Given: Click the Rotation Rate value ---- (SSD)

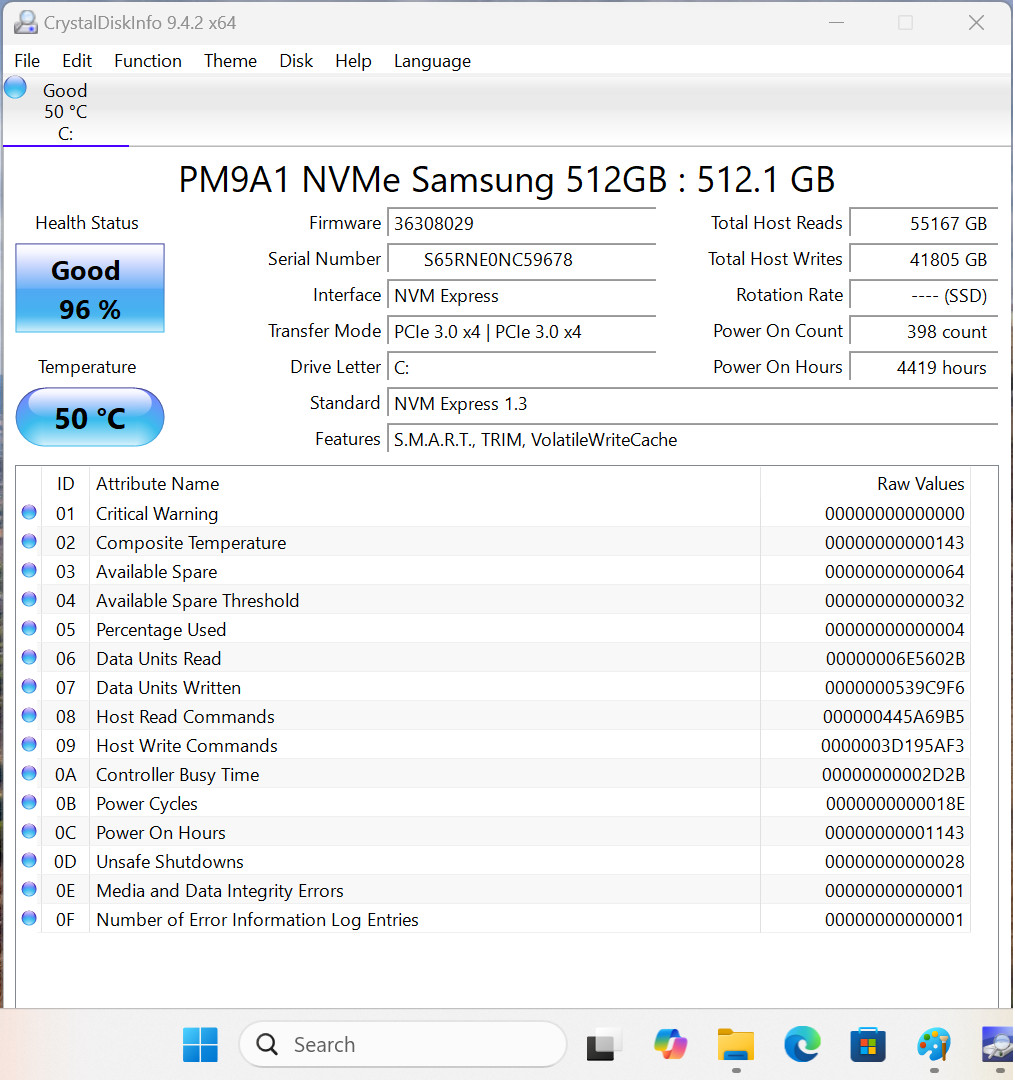Looking at the screenshot, I should [x=923, y=295].
